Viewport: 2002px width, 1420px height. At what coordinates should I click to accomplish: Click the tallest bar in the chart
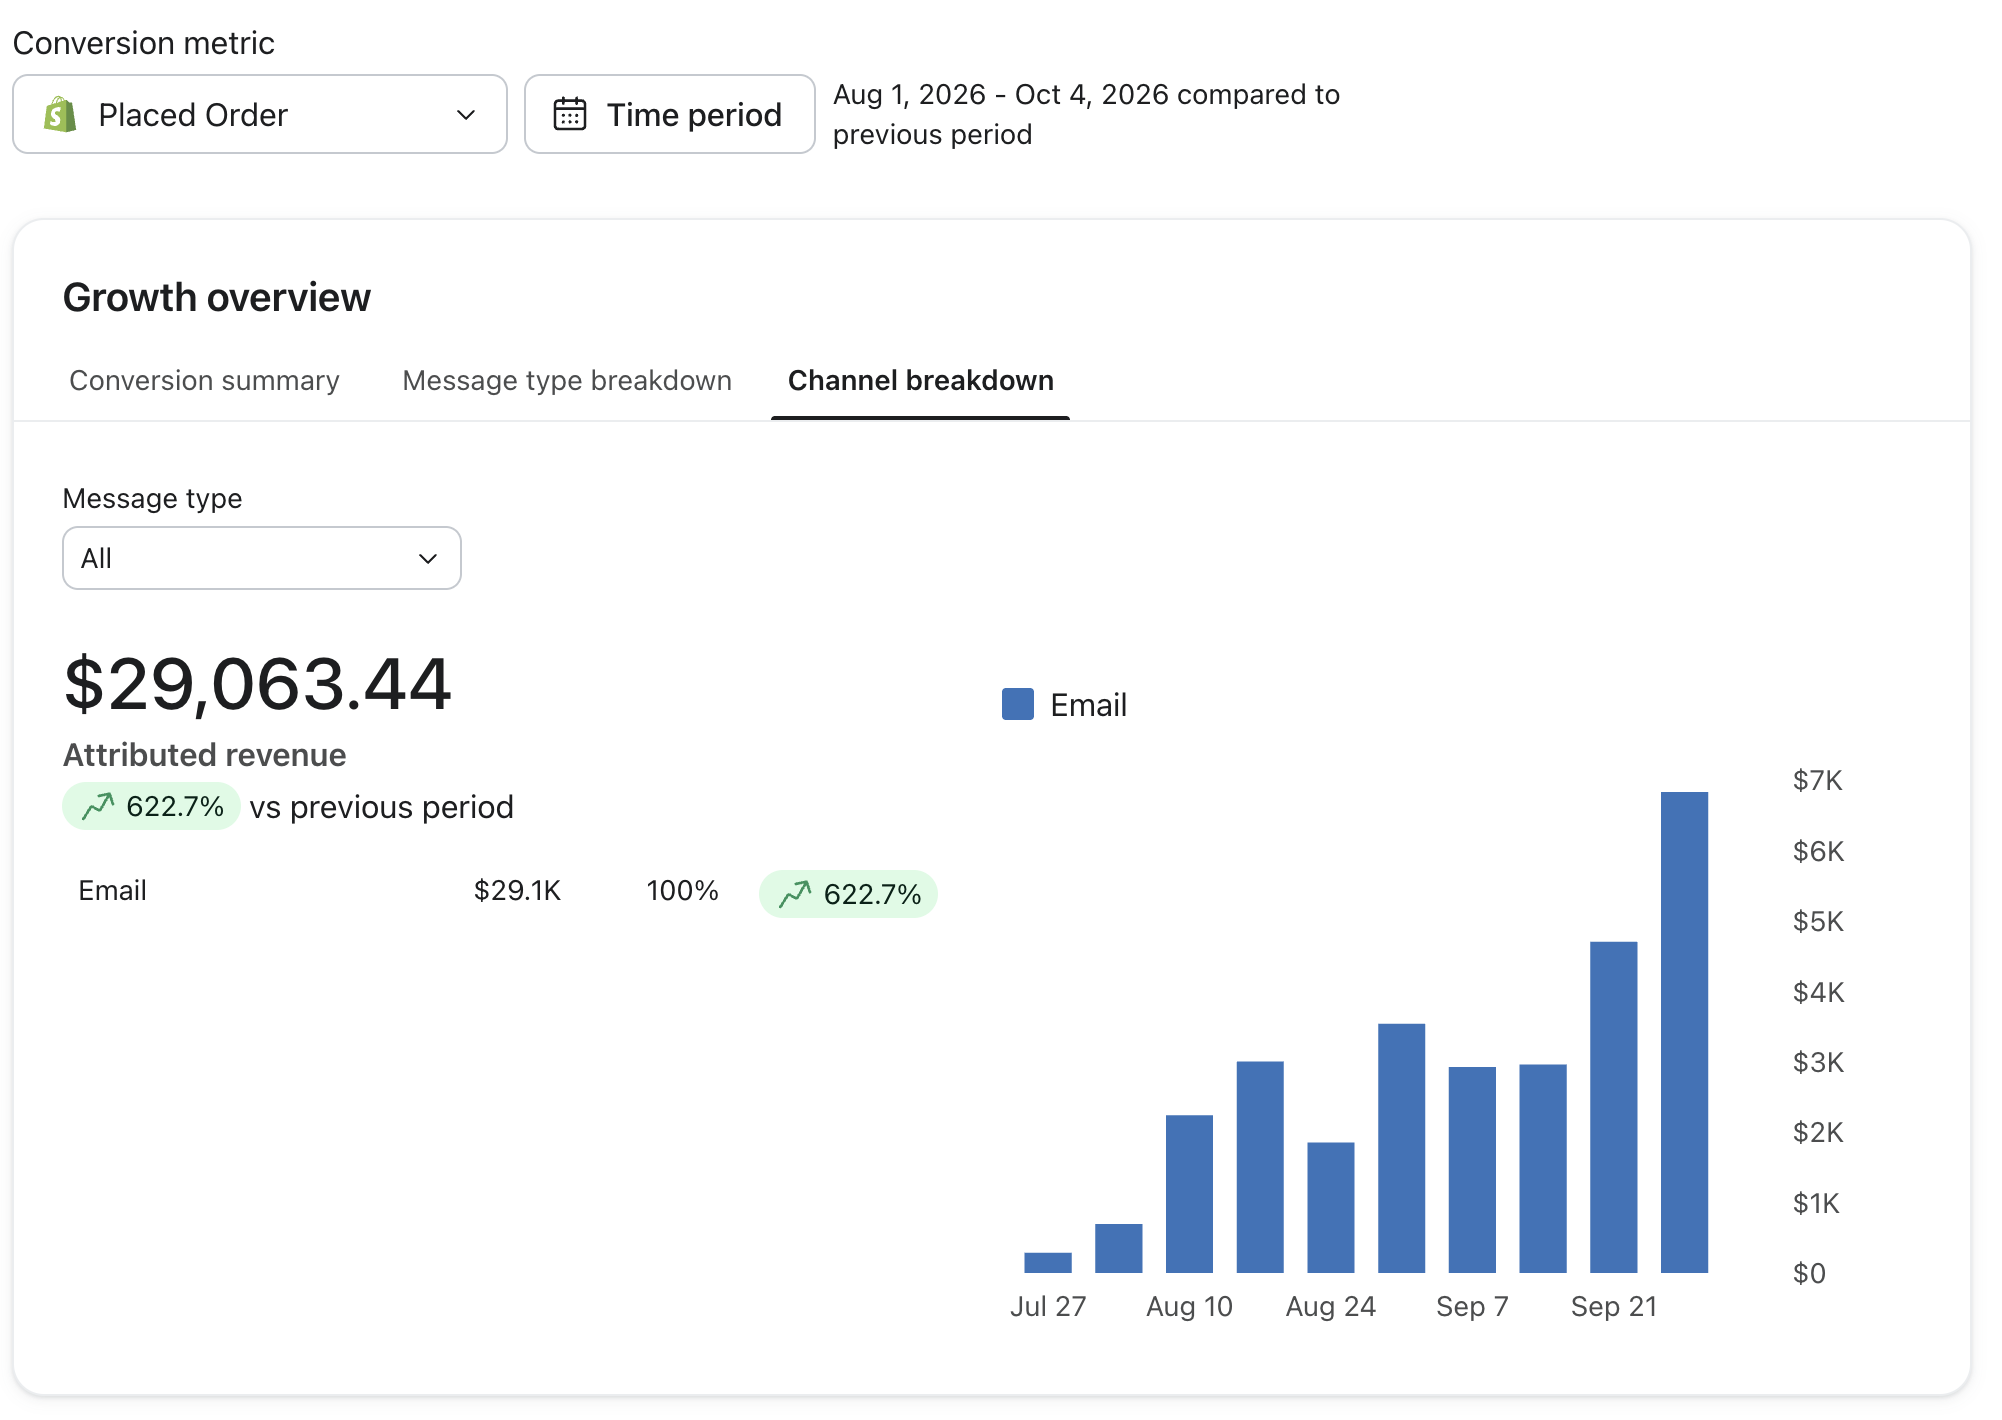(1684, 1032)
